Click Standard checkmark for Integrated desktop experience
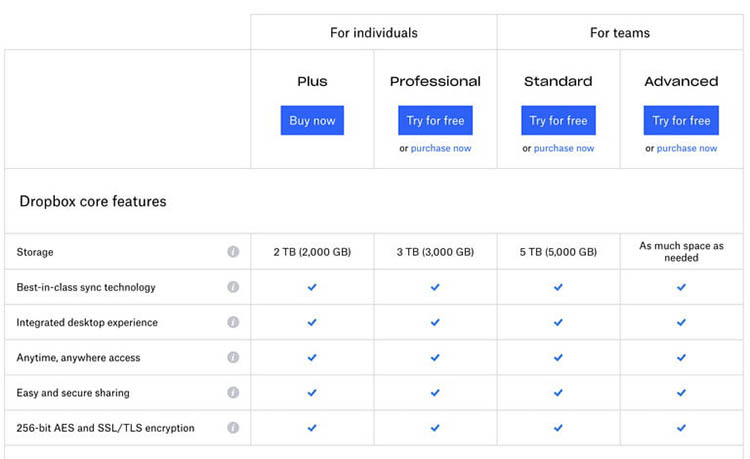Screen dimensions: 750x459 pyautogui.click(x=558, y=322)
